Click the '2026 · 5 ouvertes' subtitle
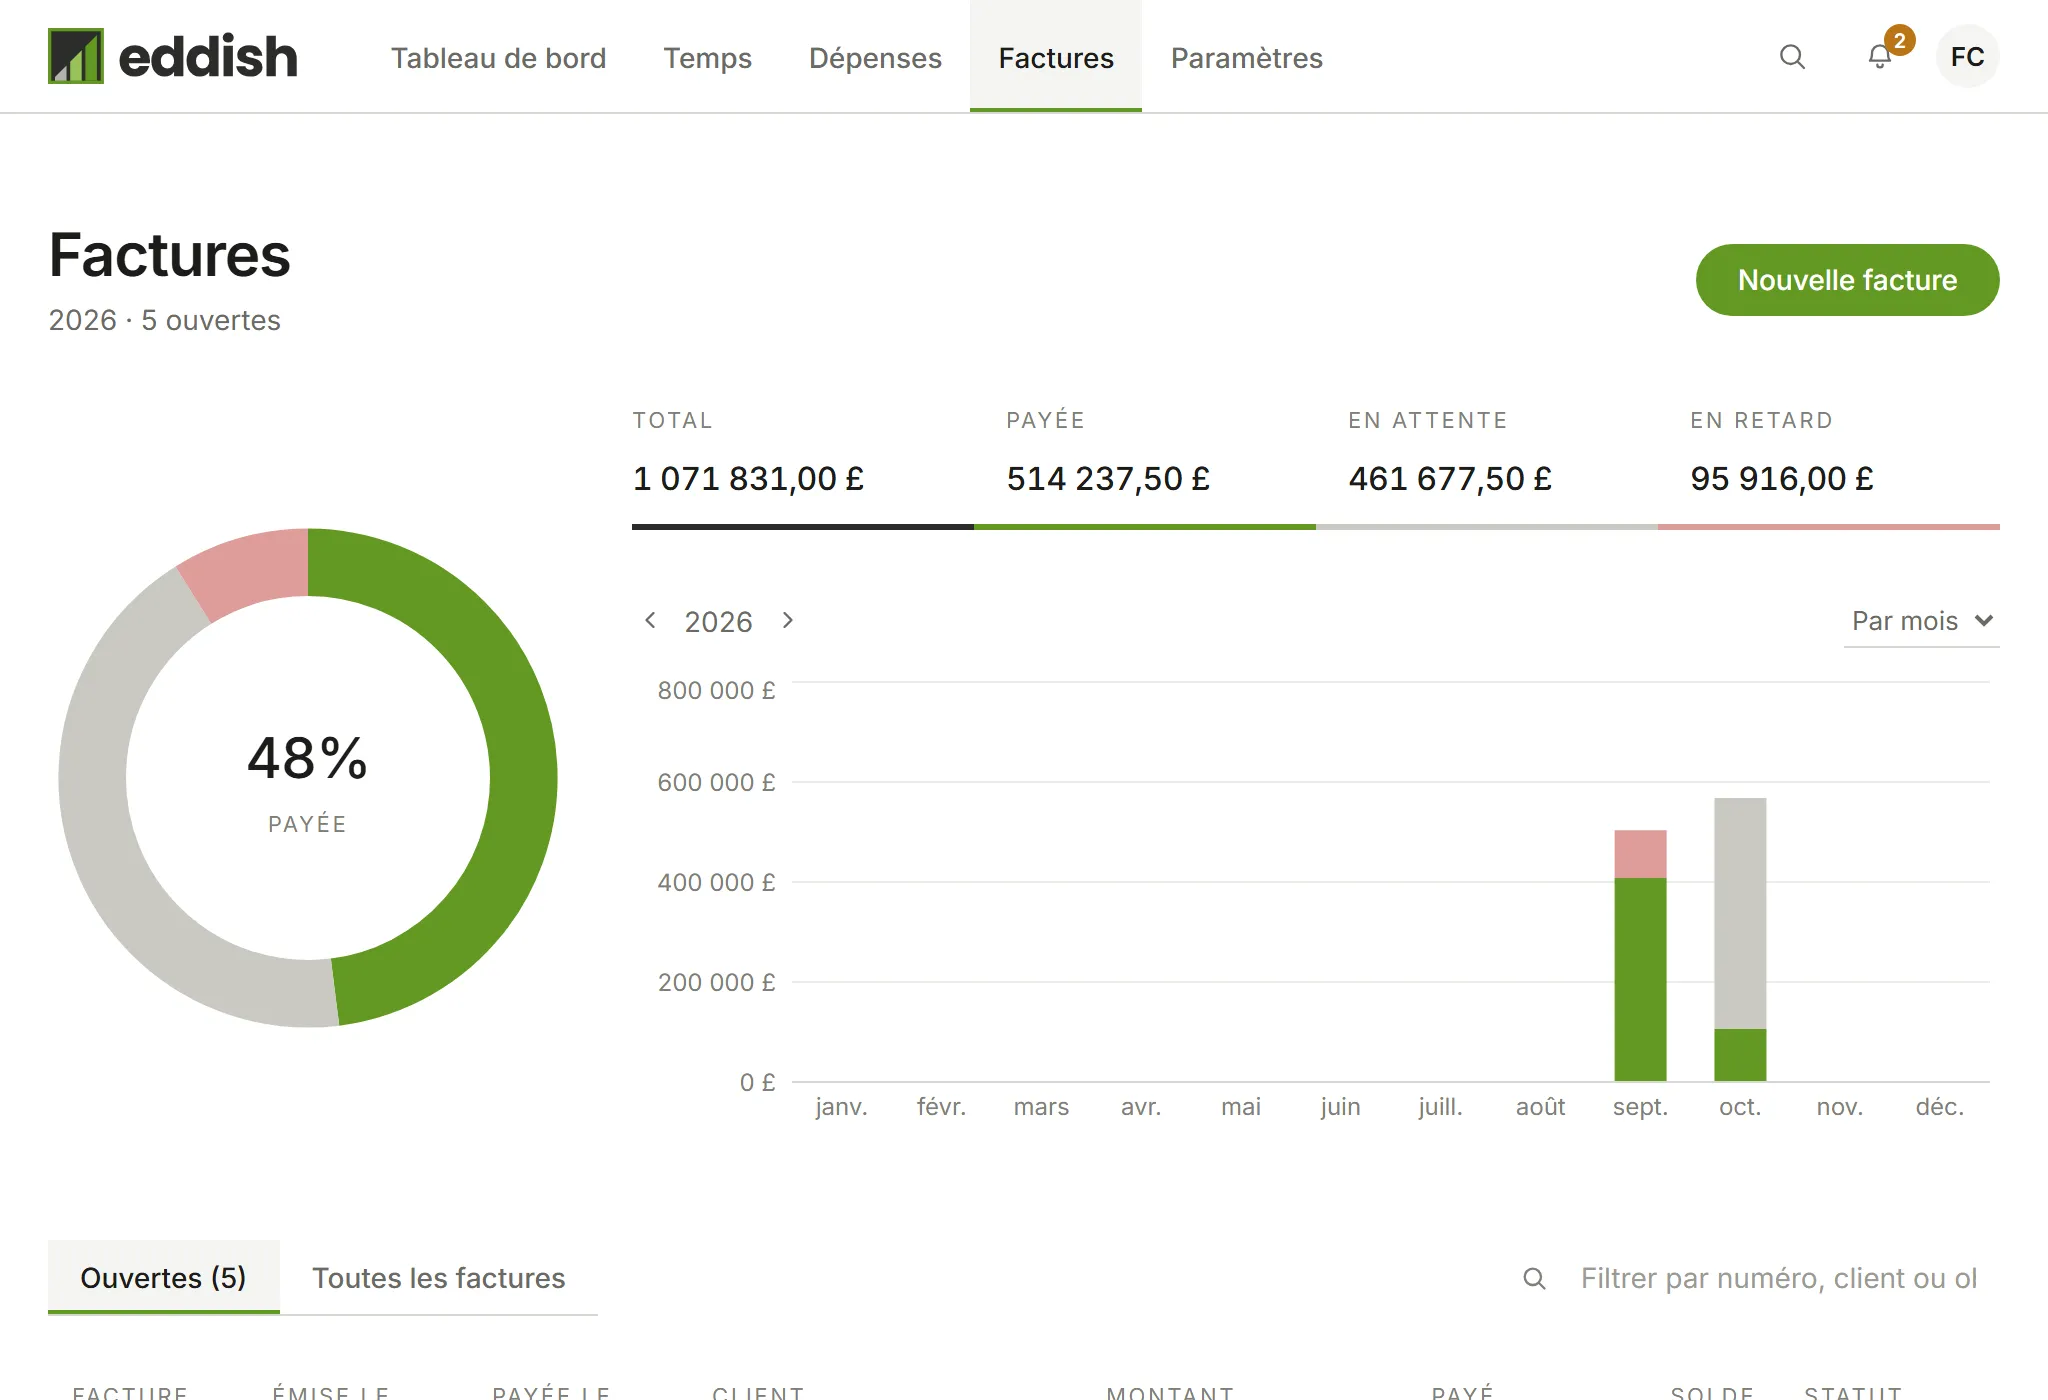2048x1400 pixels. click(165, 320)
